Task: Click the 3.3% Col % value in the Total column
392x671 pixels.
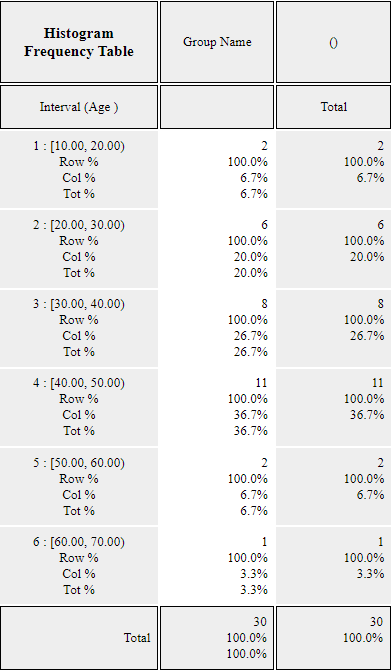Action: click(x=371, y=573)
